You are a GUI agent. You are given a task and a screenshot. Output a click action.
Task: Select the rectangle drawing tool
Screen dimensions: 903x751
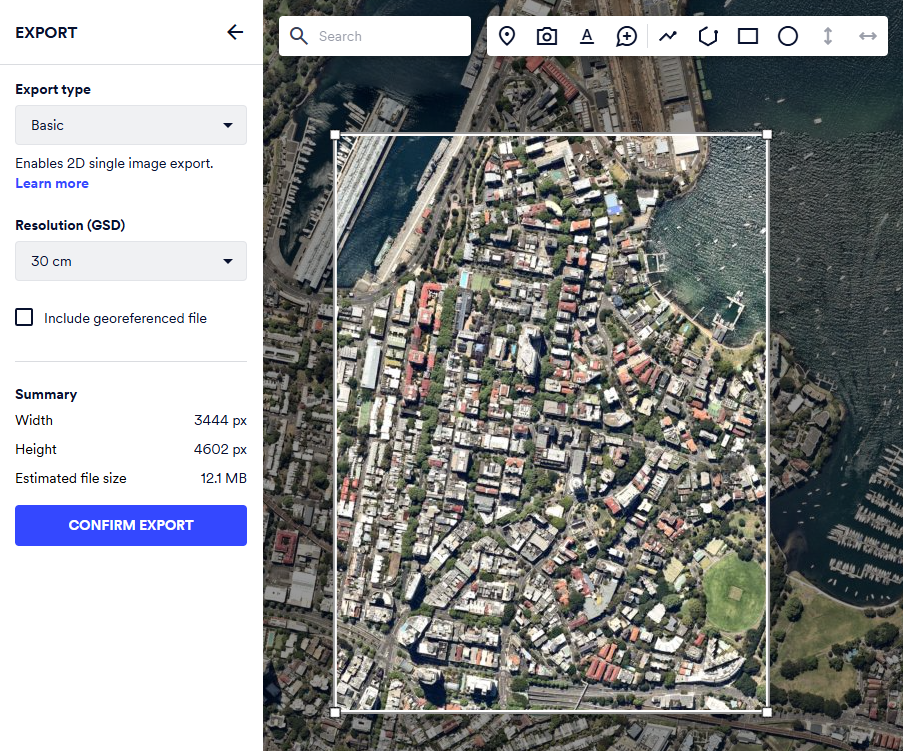click(x=748, y=36)
